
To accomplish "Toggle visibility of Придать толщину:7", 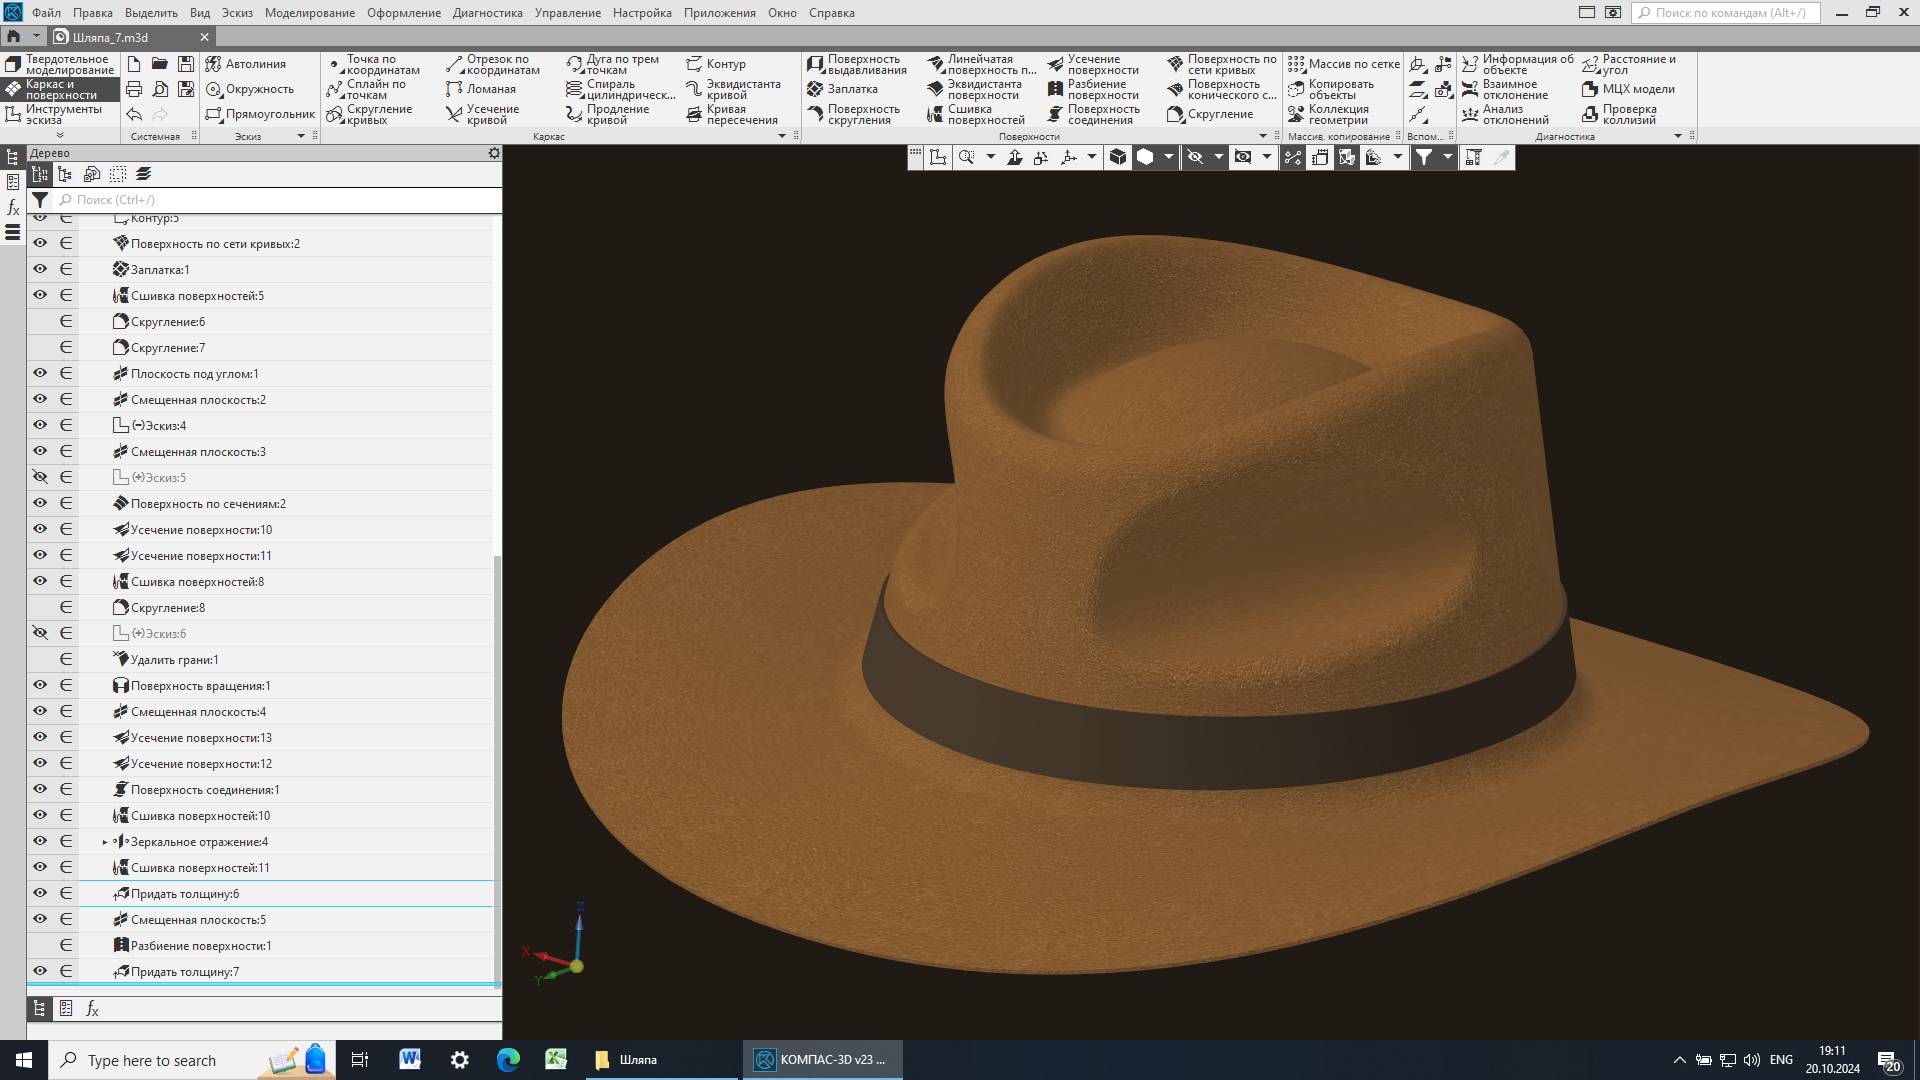I will [x=40, y=971].
